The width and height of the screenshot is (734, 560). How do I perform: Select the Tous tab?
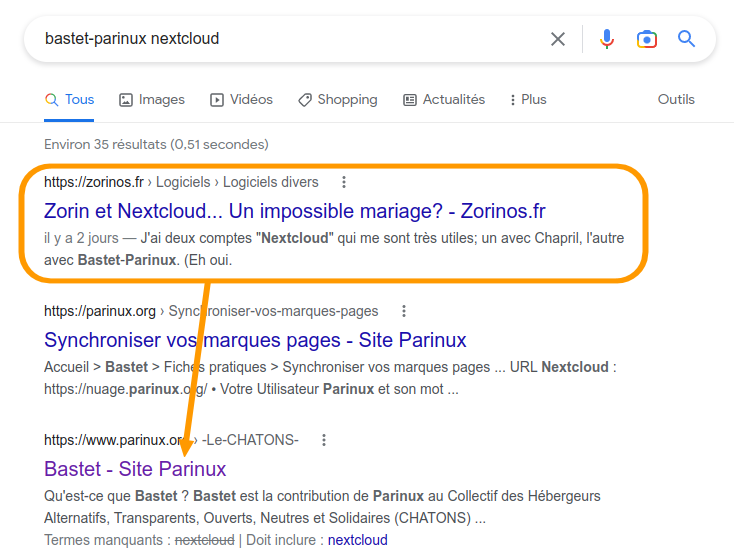[70, 100]
